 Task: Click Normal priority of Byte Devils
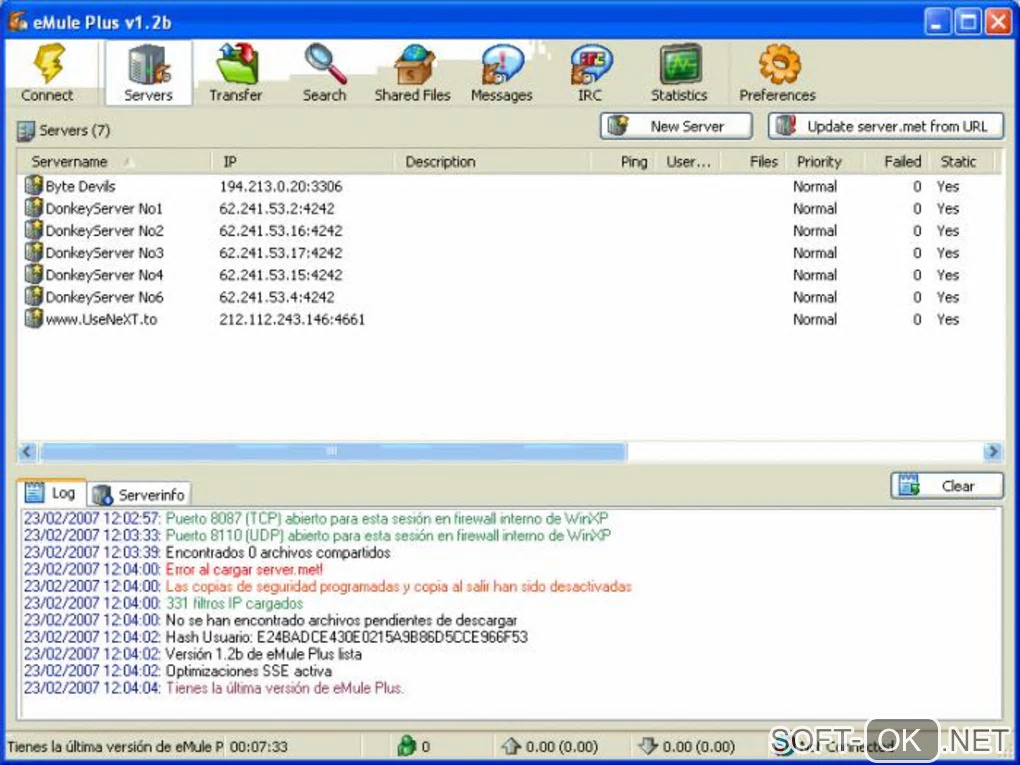coord(815,187)
